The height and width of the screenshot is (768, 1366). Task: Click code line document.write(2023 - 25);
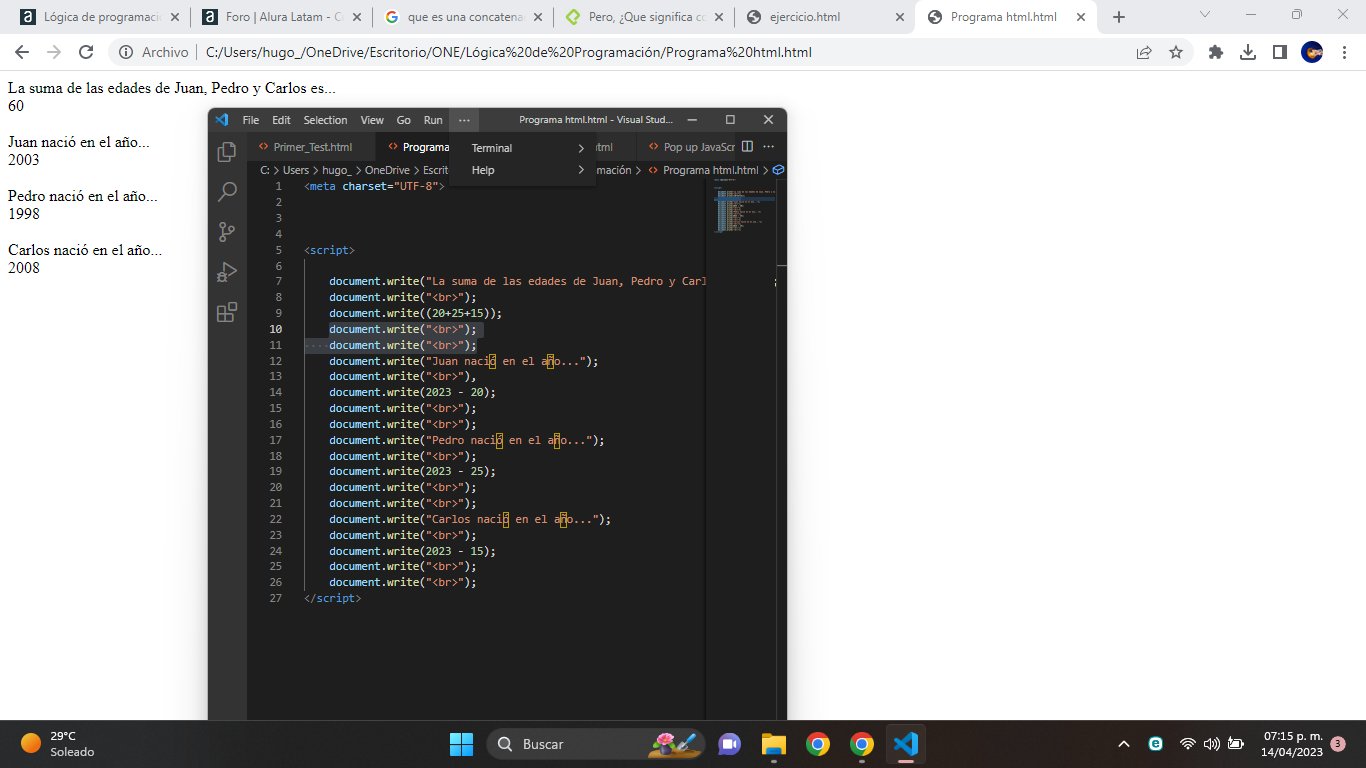(x=412, y=471)
